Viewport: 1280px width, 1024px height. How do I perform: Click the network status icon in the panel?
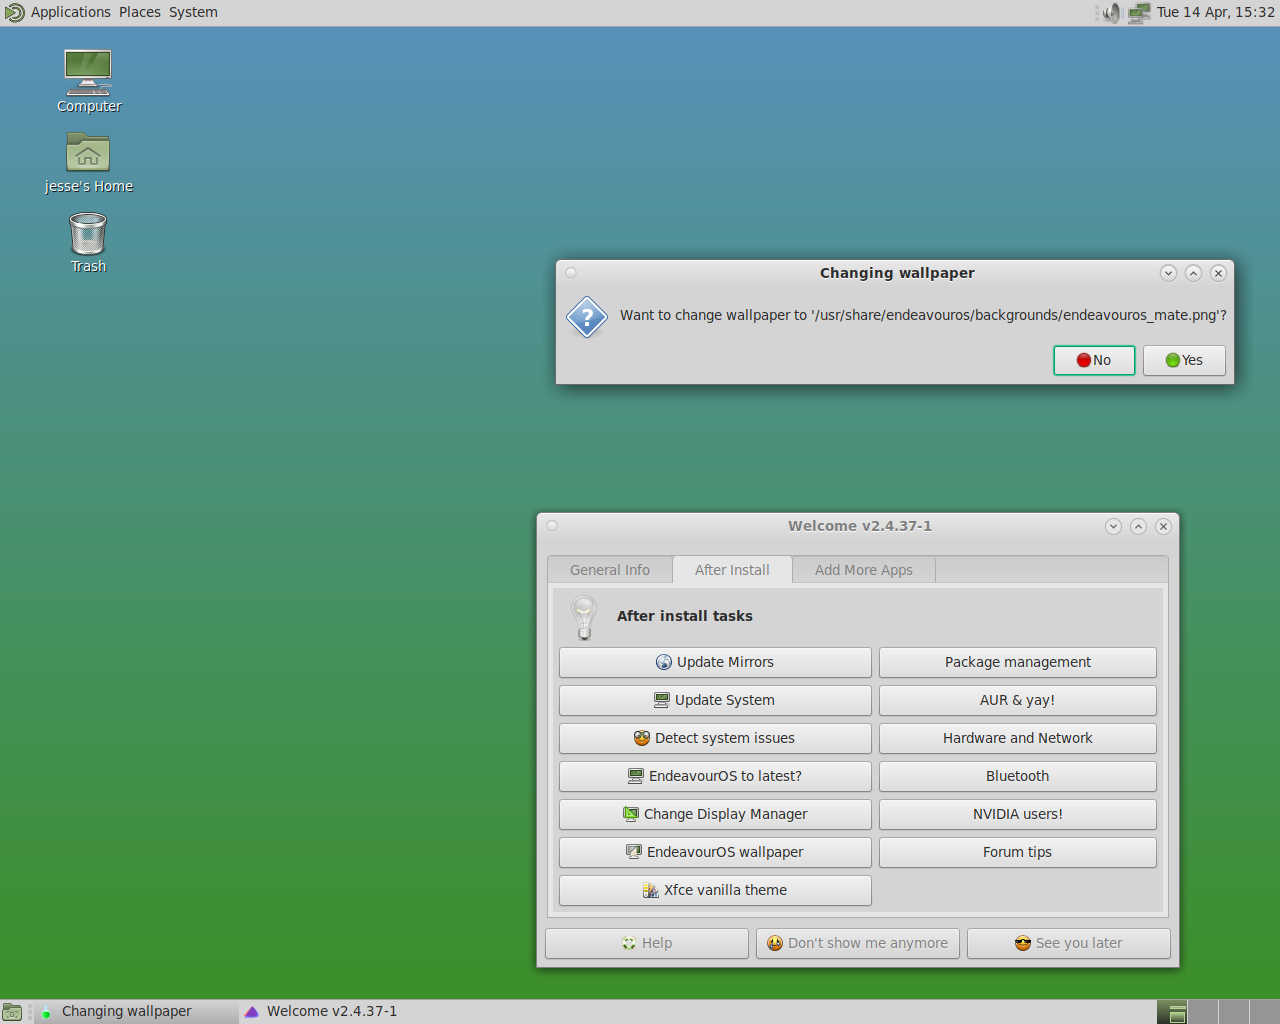point(1139,13)
